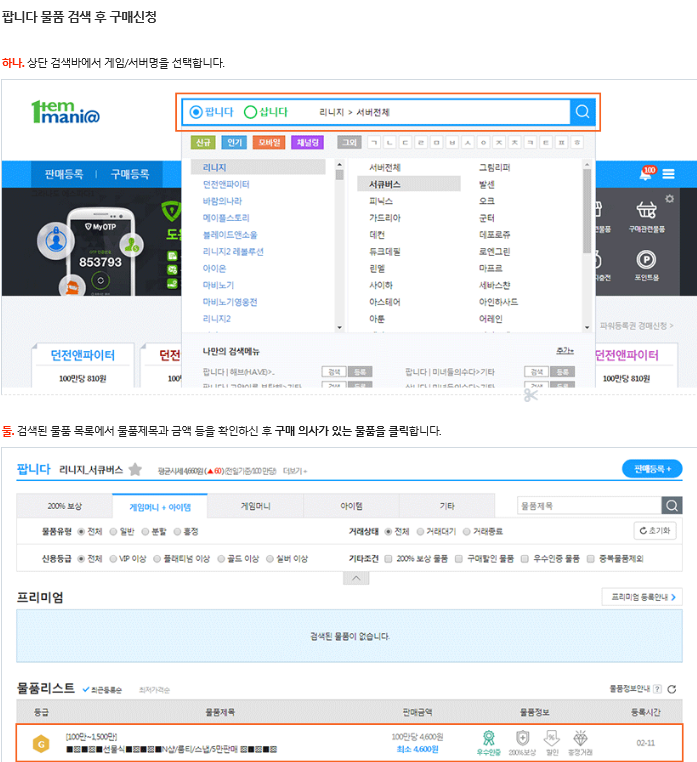
Task: Click the 판매등록 + blue button
Action: (x=652, y=469)
